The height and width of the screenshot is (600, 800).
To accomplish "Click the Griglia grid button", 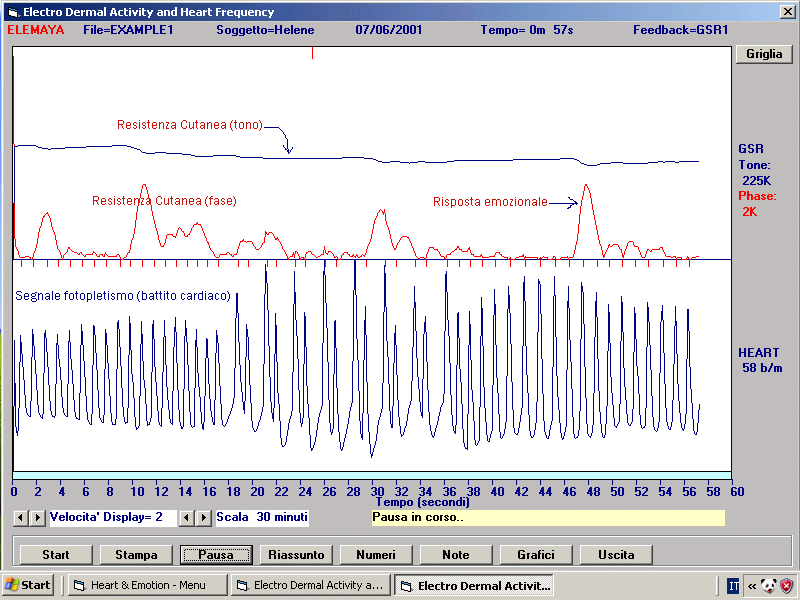I will pos(764,54).
